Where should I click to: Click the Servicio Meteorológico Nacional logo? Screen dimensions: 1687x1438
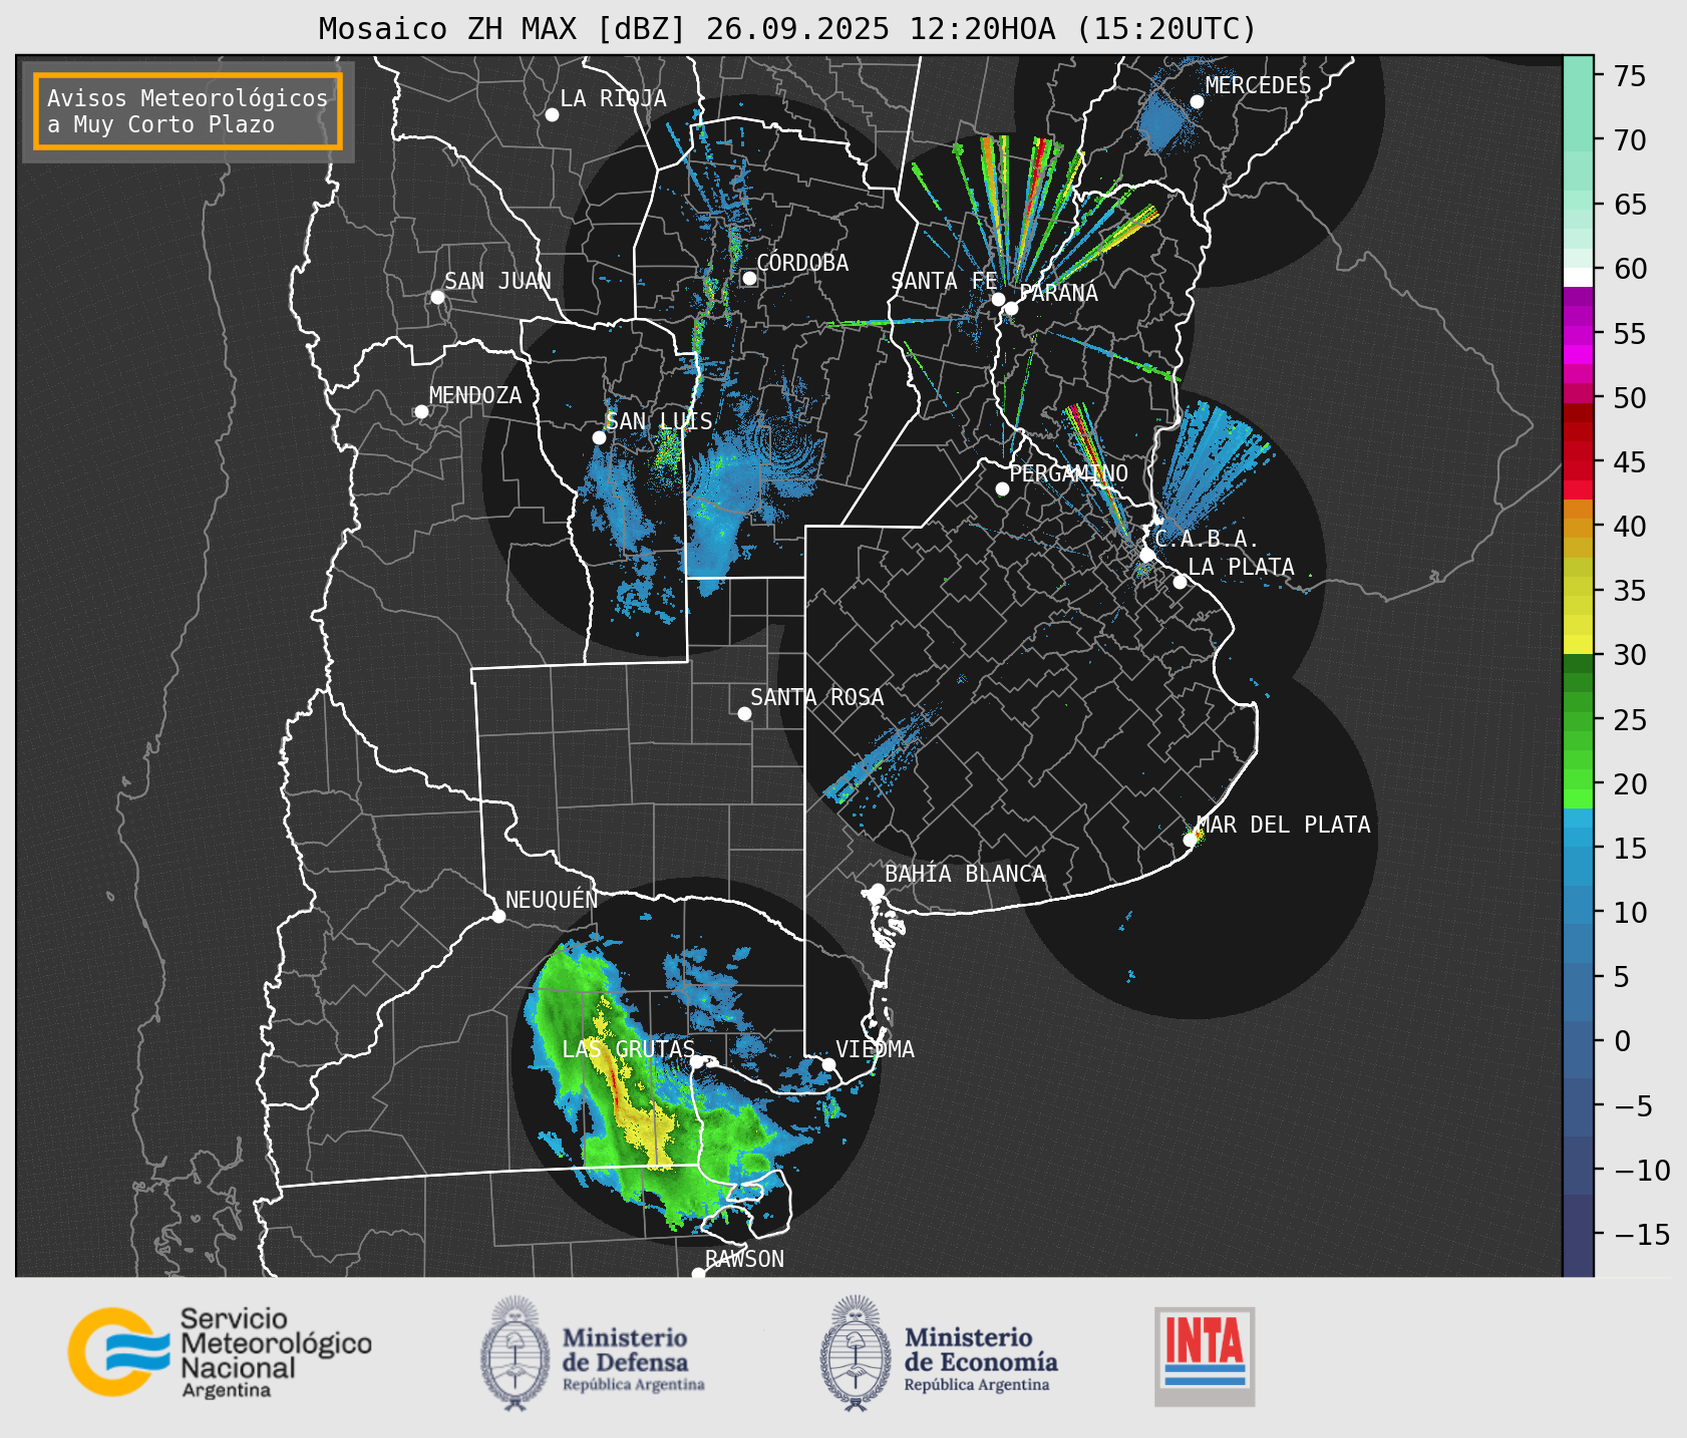tap(220, 1352)
